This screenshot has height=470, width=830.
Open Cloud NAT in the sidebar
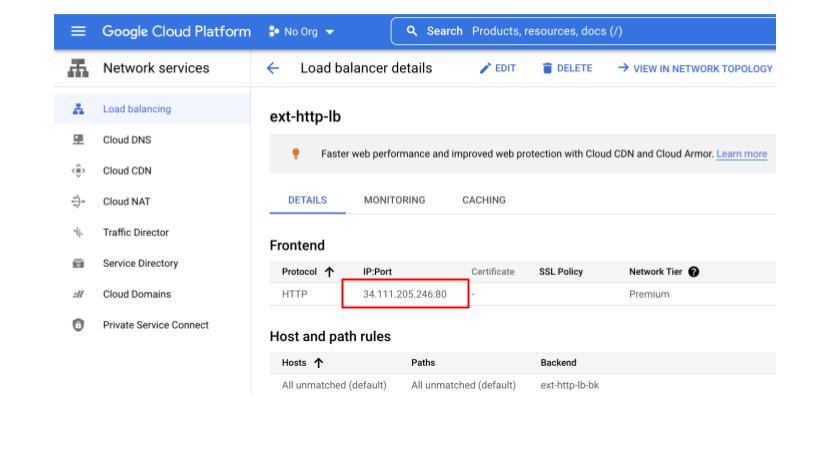[127, 201]
